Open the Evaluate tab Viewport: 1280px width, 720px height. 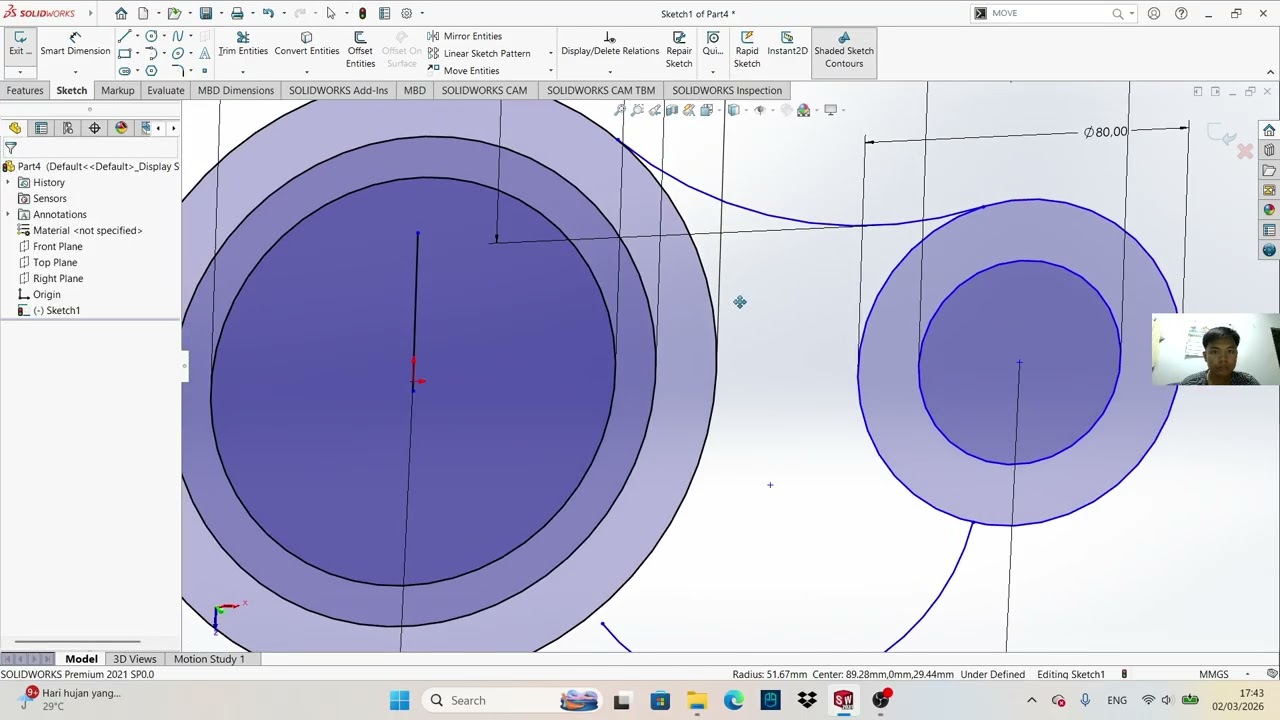165,90
